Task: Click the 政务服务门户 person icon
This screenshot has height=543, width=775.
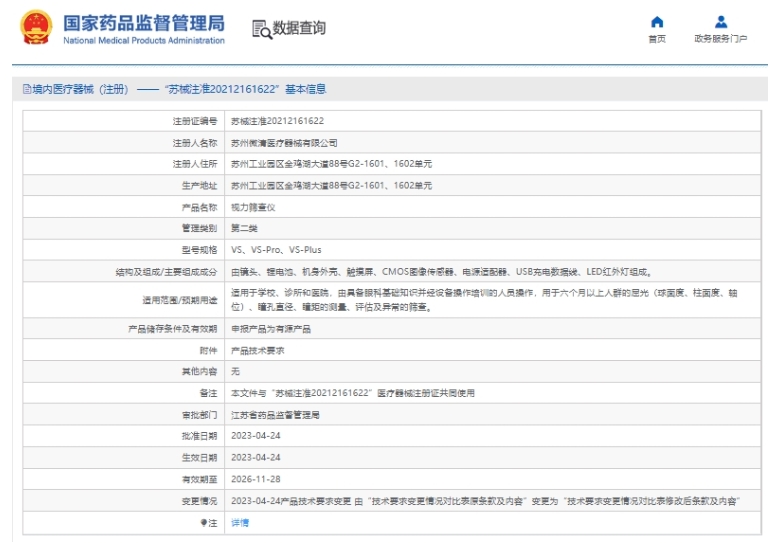Action: [720, 22]
